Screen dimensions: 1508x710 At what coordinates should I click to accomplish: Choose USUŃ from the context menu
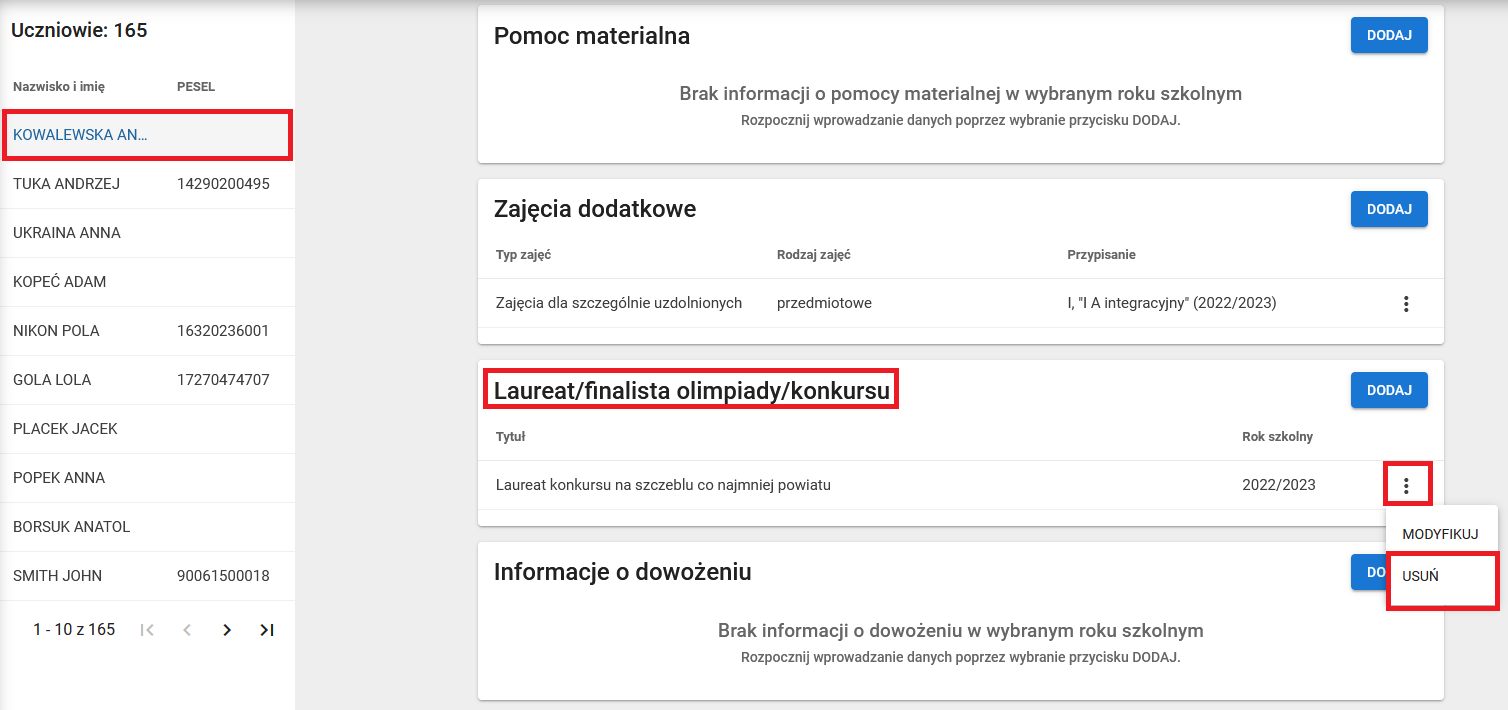coord(1434,577)
